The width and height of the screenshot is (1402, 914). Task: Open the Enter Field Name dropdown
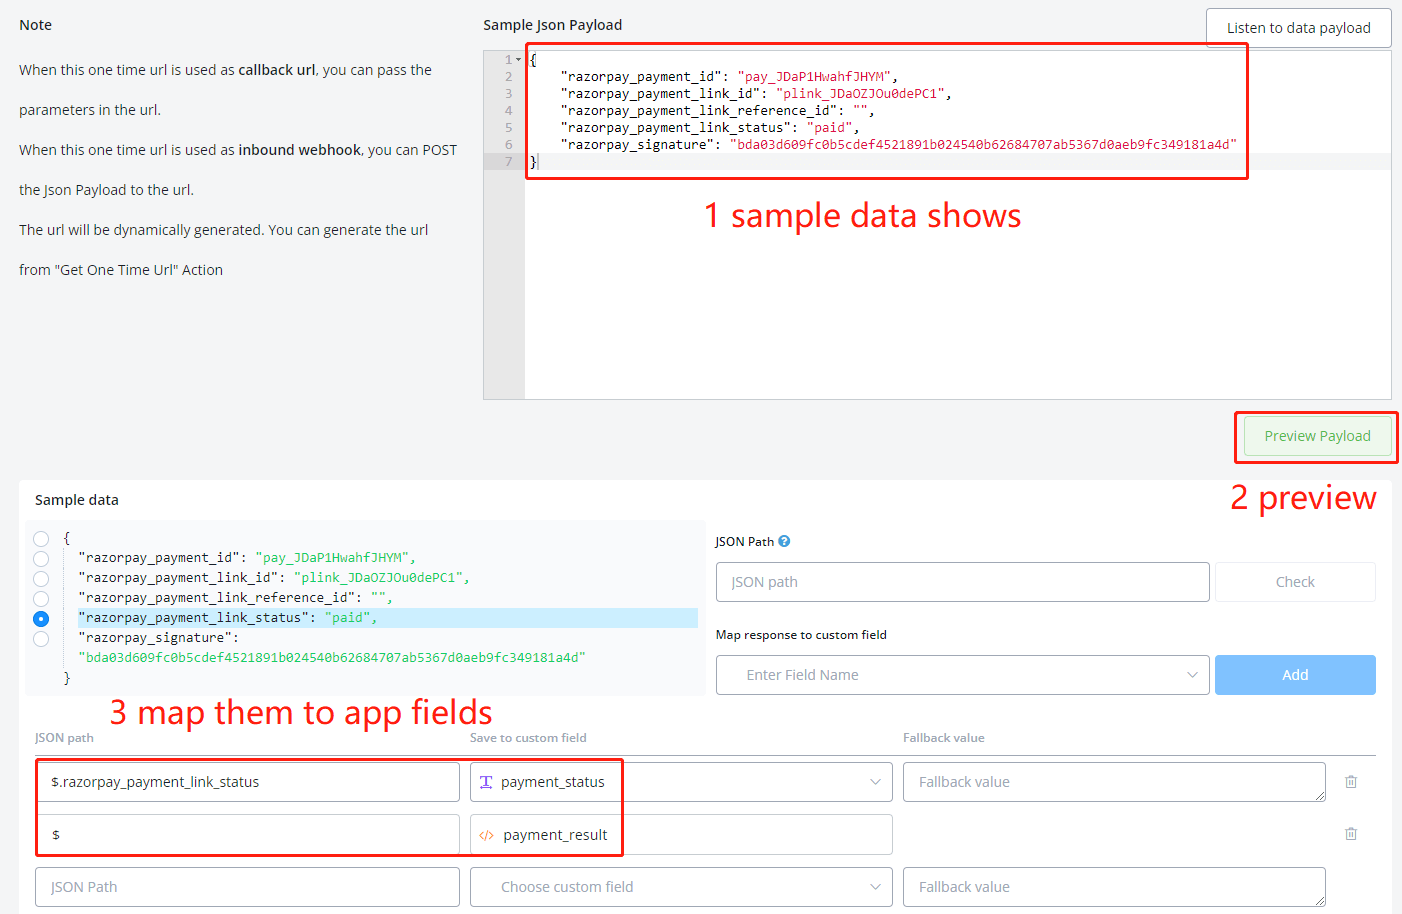click(962, 675)
